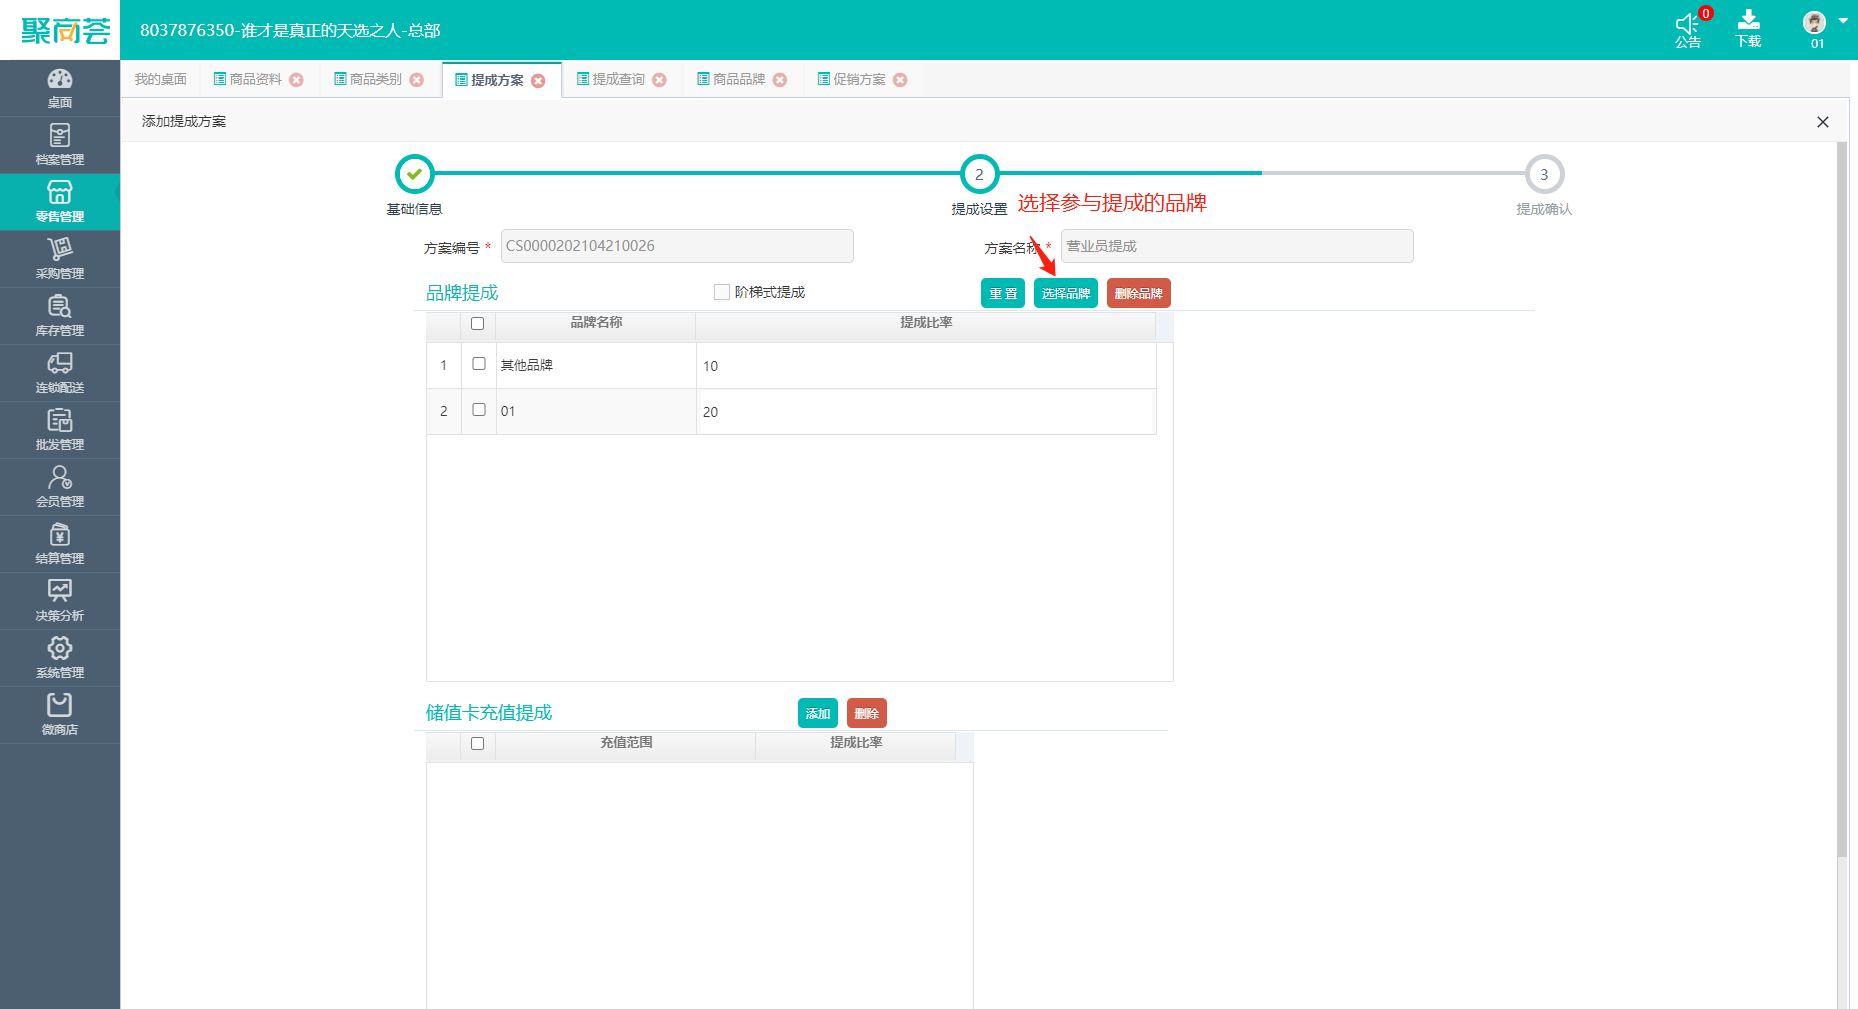
Task: Click the 删除品牌 button
Action: click(1139, 293)
